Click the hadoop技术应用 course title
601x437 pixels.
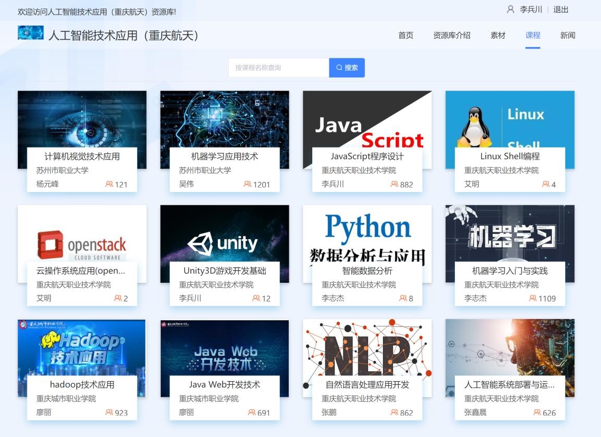82,384
